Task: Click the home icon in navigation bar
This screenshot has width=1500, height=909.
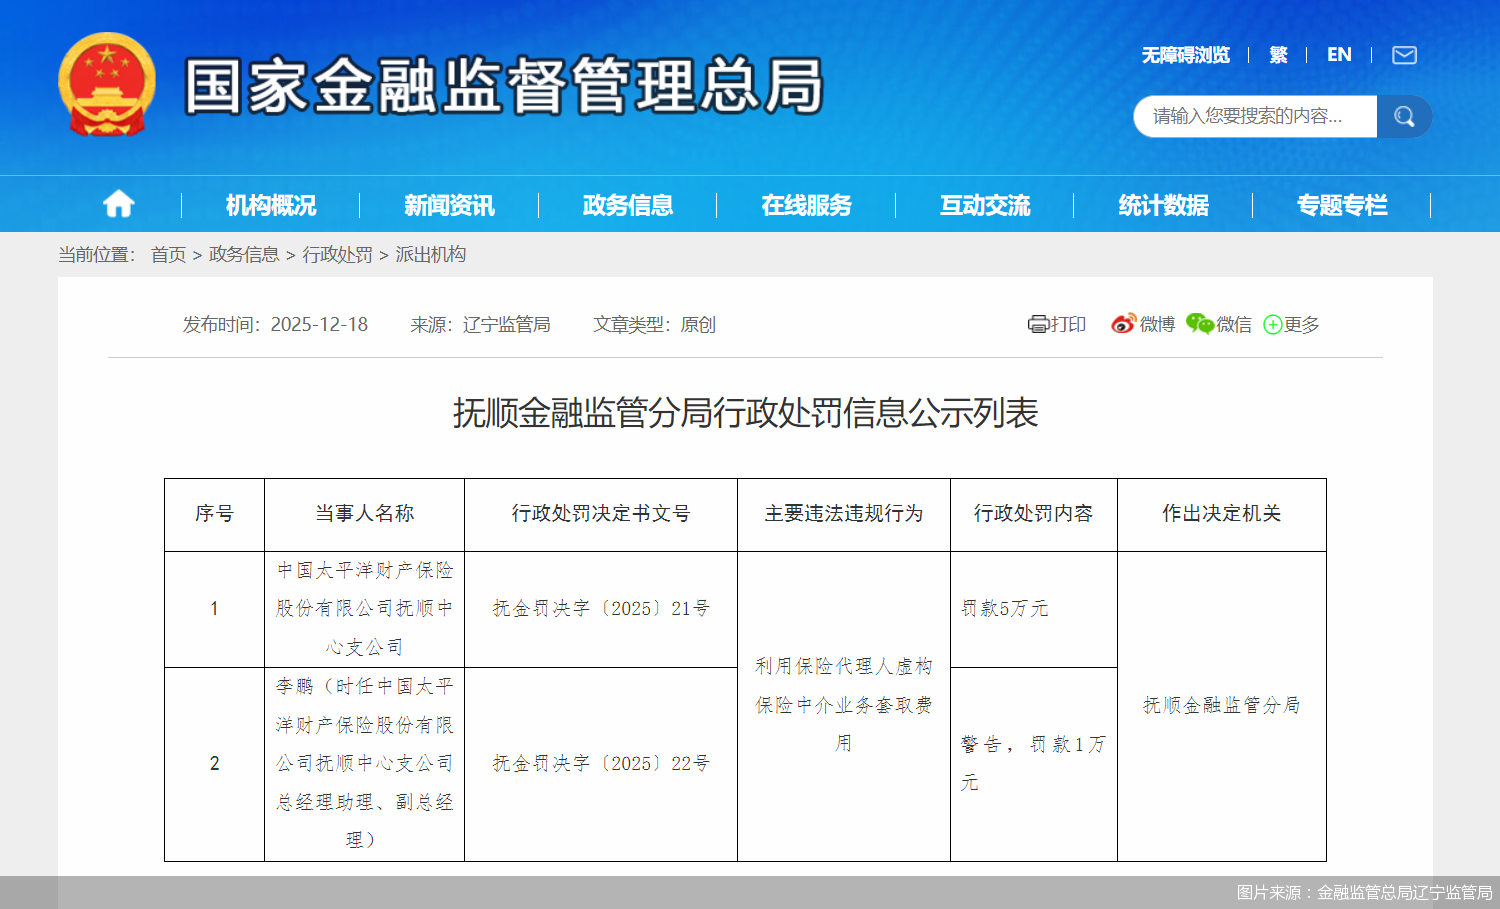Action: 118,203
